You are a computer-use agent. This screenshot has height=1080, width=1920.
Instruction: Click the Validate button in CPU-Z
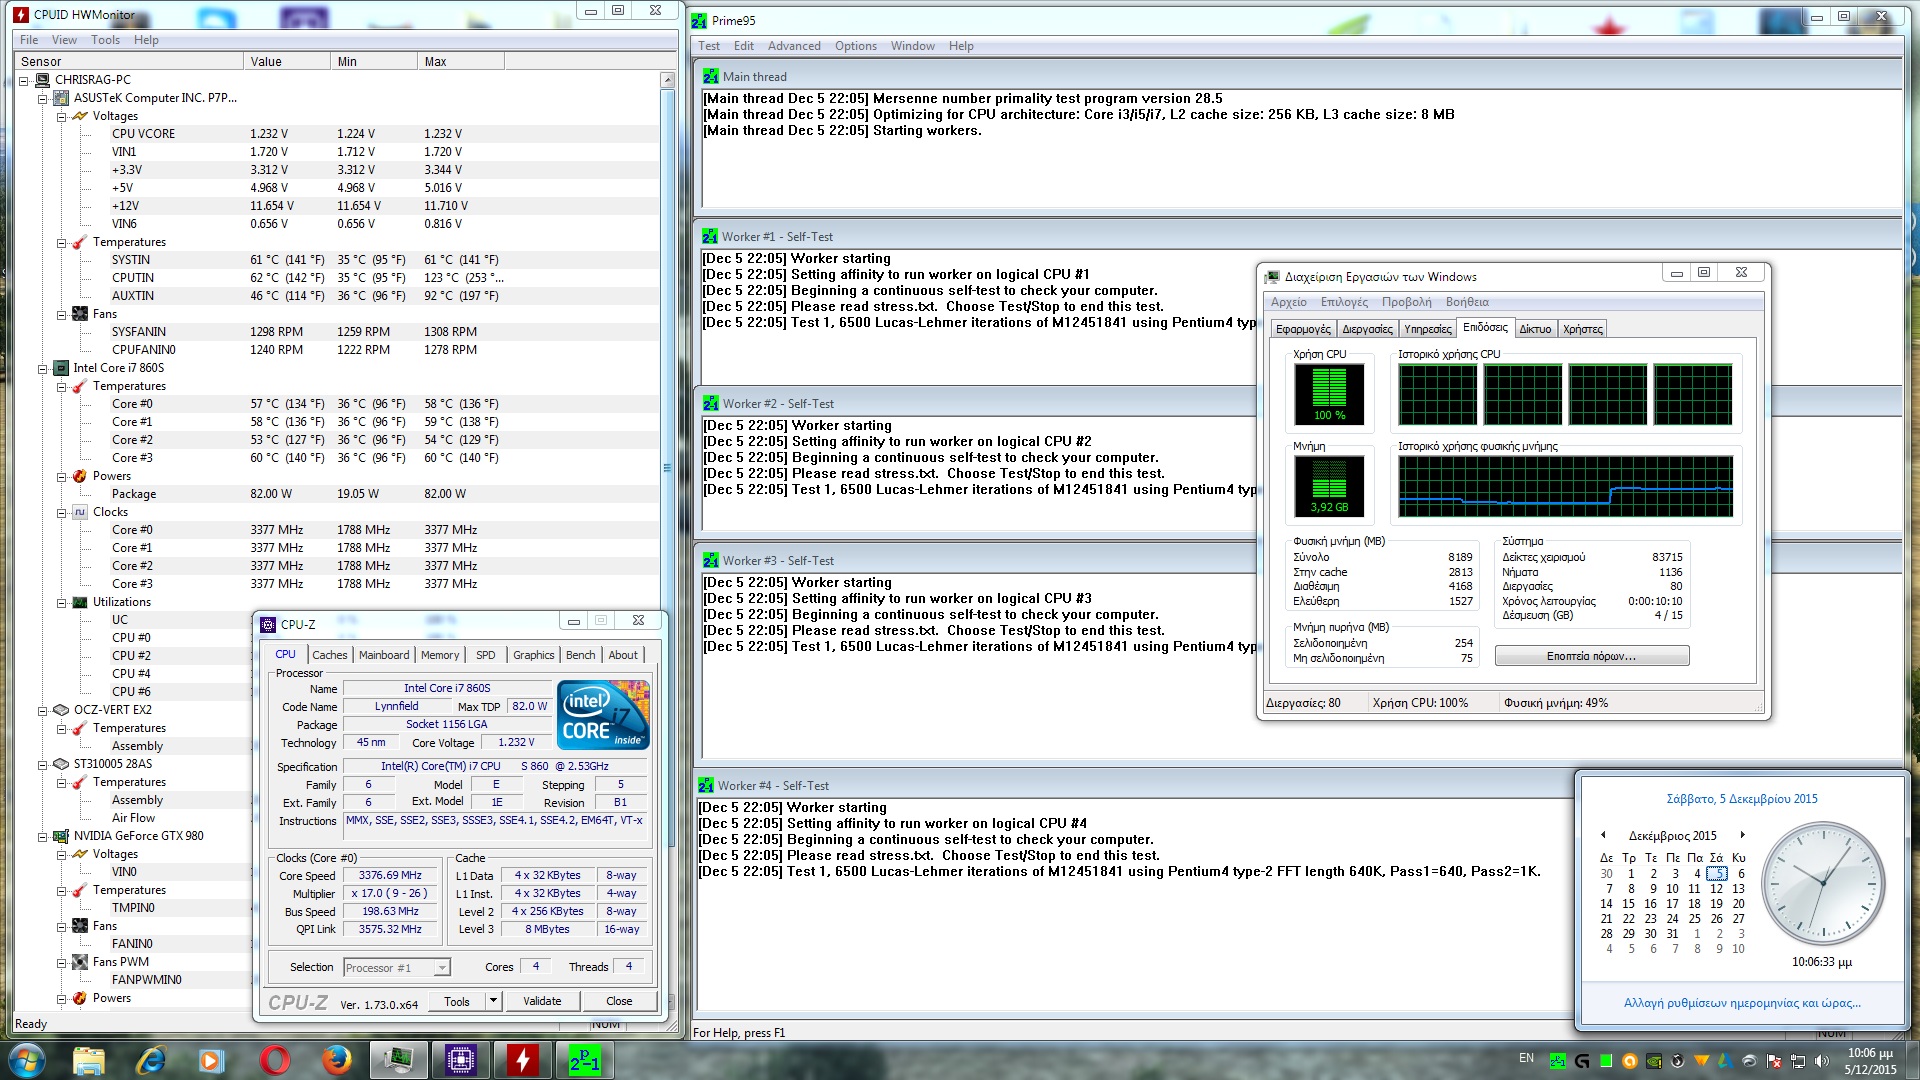(542, 1001)
